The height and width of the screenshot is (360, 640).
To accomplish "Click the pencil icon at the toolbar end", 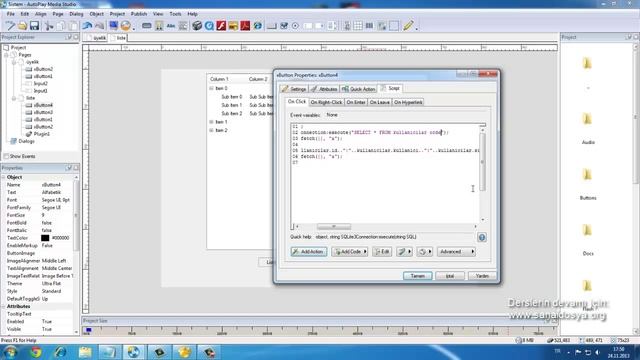I will [408, 26].
